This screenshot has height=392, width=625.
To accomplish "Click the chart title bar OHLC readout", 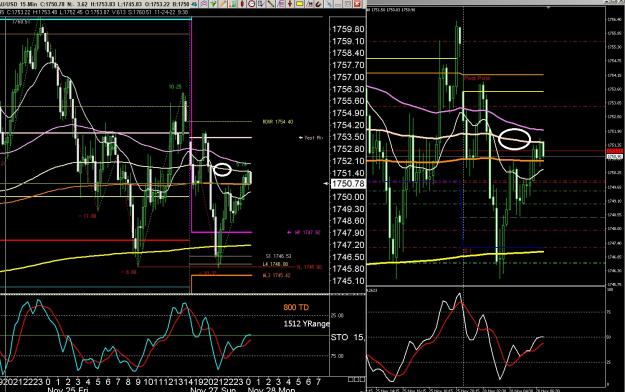I will (94, 5).
